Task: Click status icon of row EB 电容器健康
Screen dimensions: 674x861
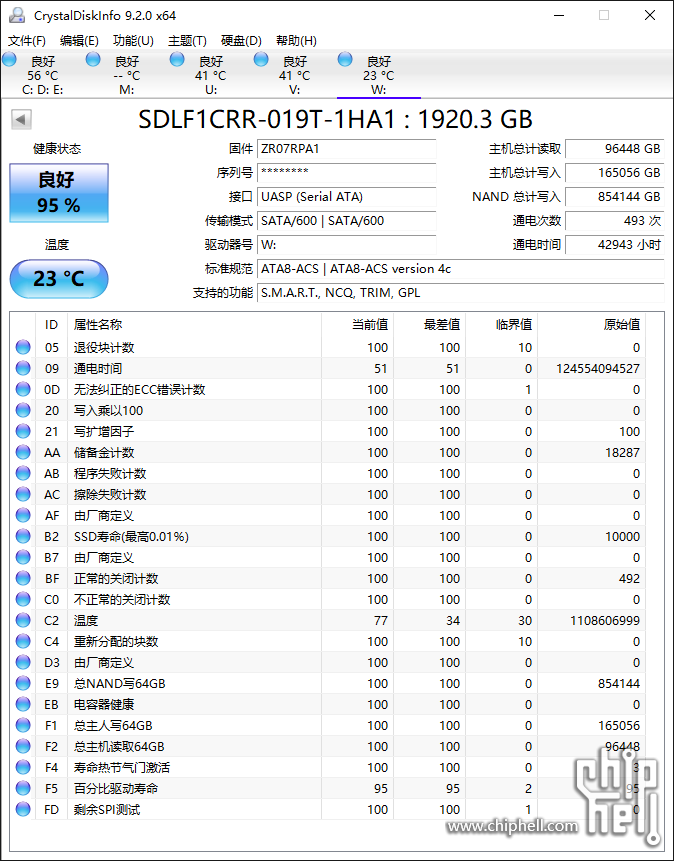Action: click(x=23, y=704)
